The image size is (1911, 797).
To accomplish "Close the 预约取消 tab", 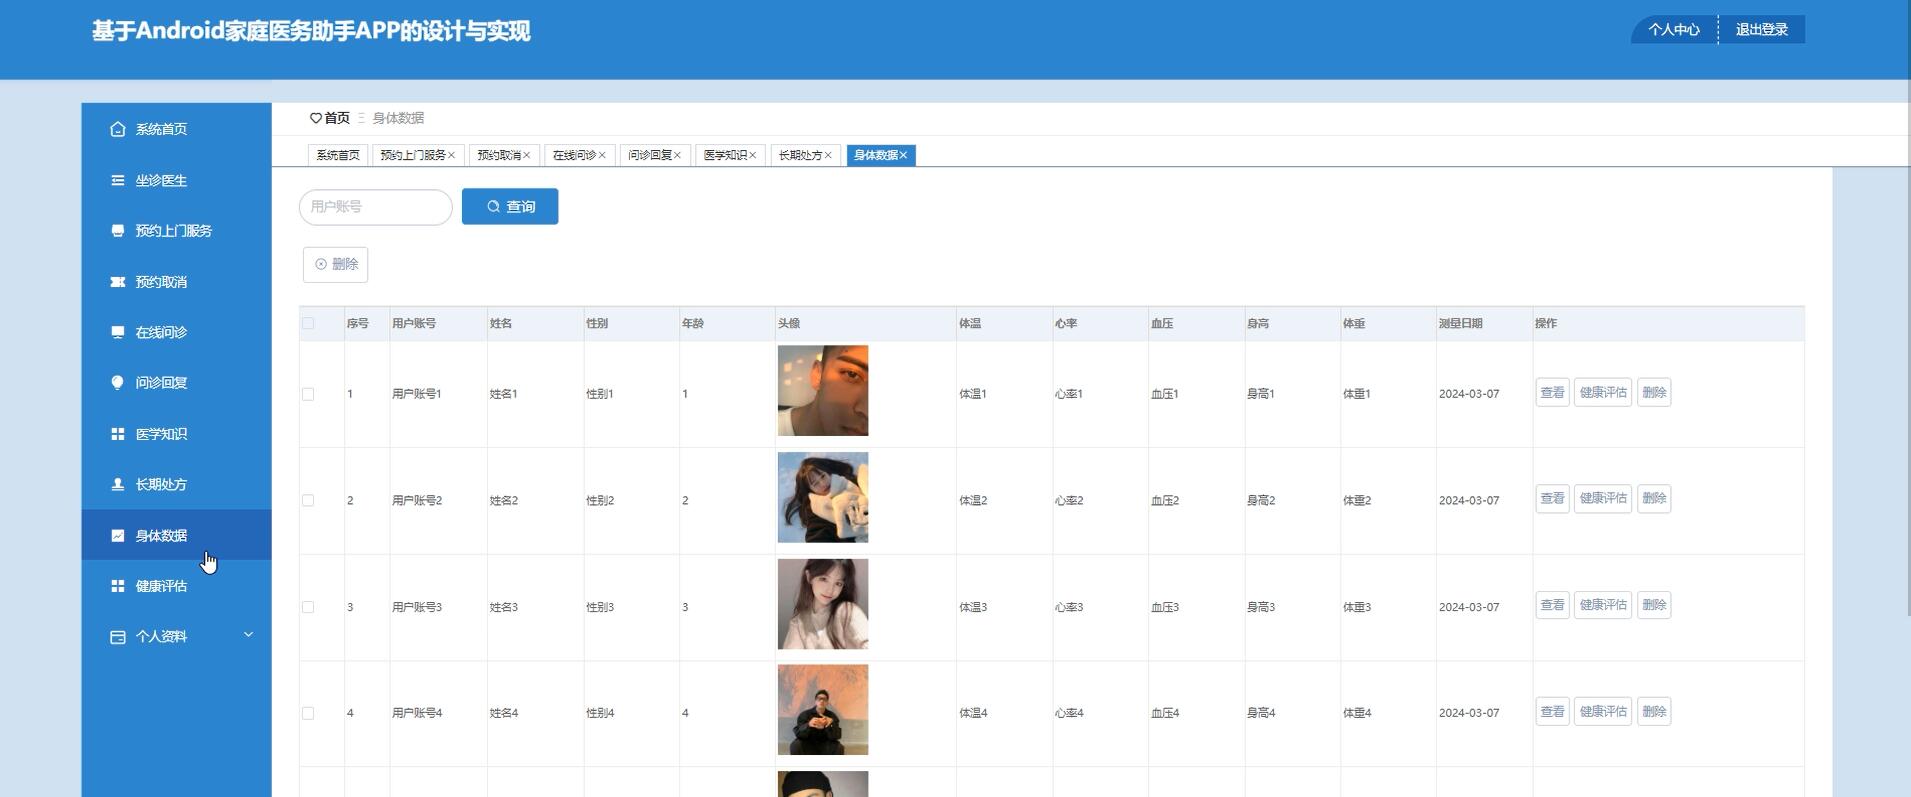I will coord(526,155).
